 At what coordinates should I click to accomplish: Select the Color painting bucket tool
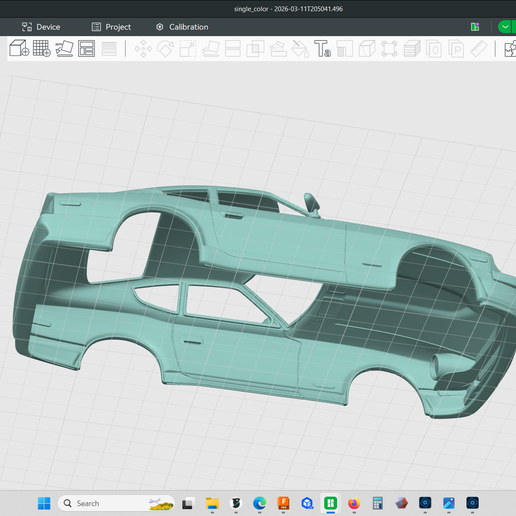tap(300, 49)
